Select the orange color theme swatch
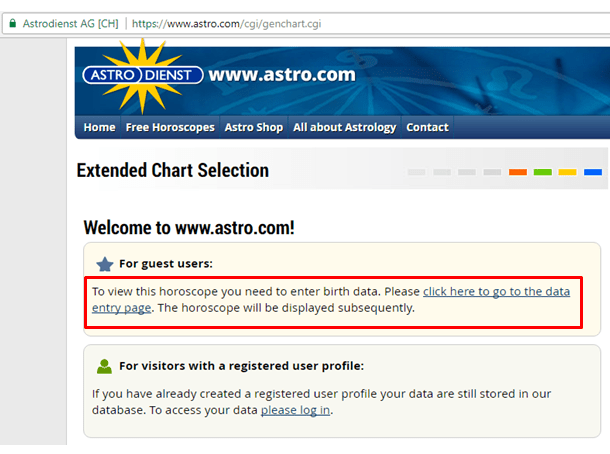The image size is (610, 454). coord(517,172)
